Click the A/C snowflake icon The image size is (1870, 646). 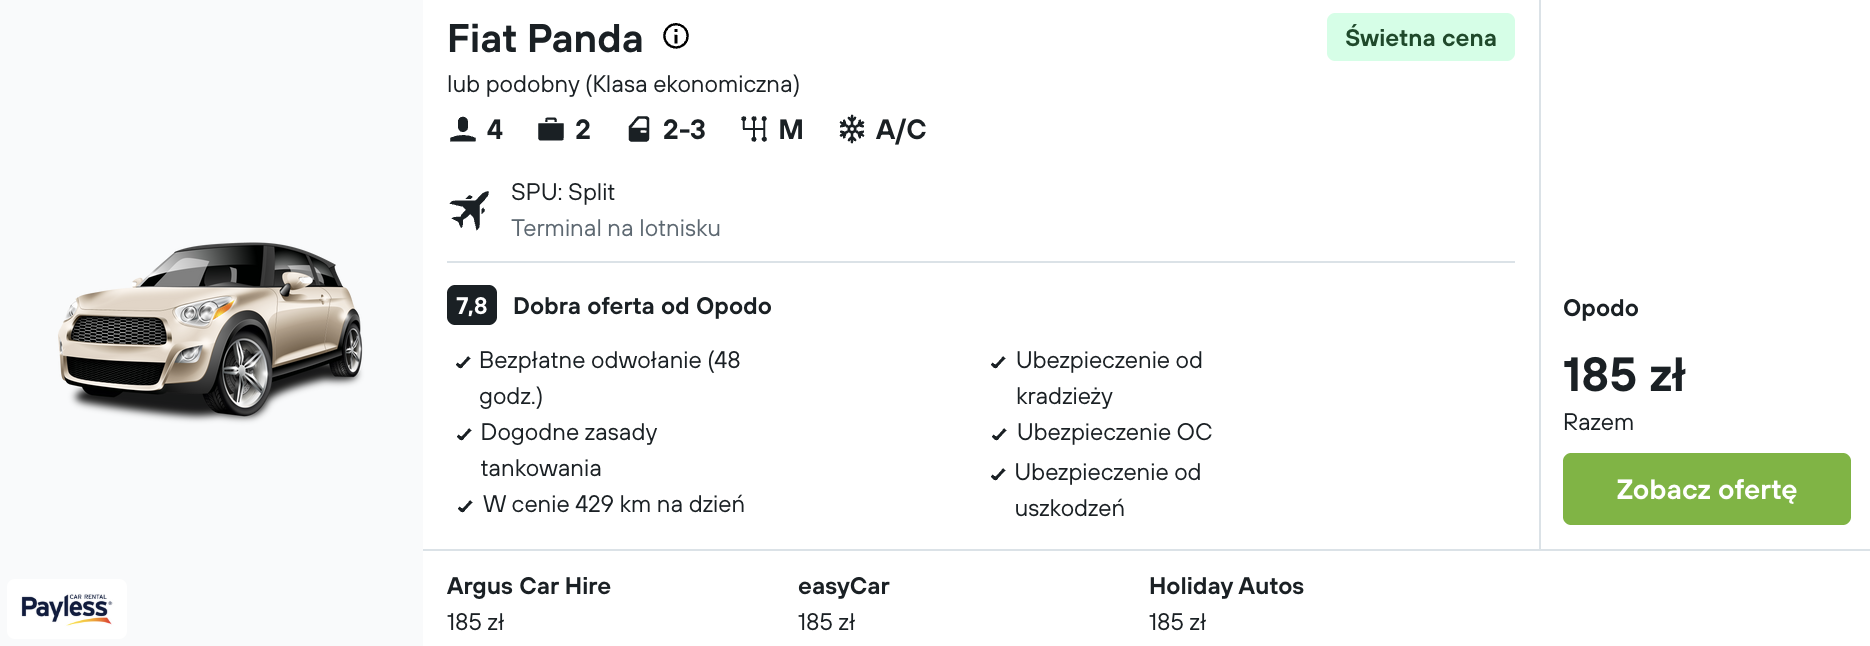coord(851,130)
